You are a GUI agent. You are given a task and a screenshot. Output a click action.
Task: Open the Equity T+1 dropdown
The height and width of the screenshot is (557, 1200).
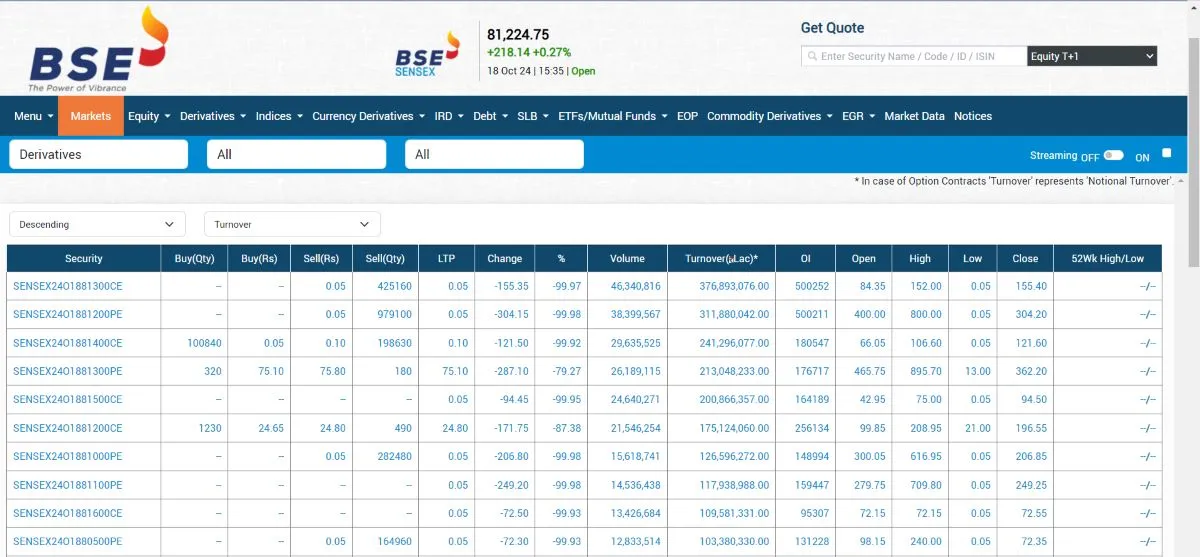(x=1092, y=56)
